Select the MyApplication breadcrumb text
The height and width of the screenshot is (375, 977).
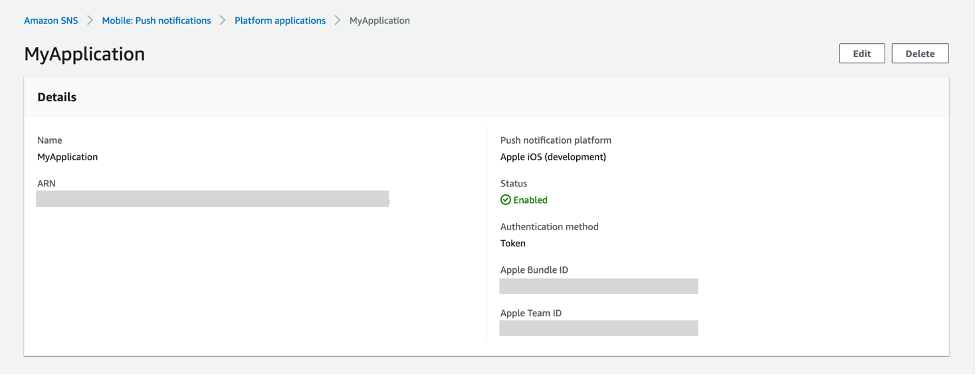coord(379,21)
